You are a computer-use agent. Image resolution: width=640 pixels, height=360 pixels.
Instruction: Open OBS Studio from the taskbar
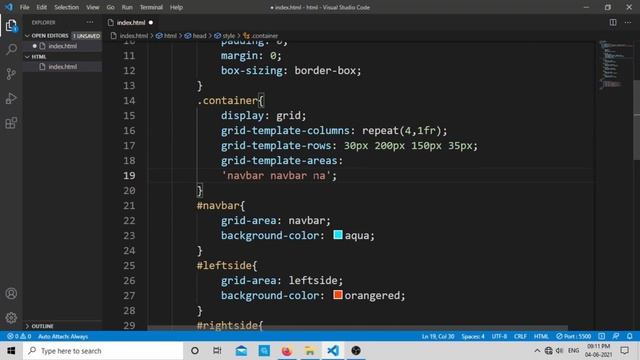coord(356,351)
